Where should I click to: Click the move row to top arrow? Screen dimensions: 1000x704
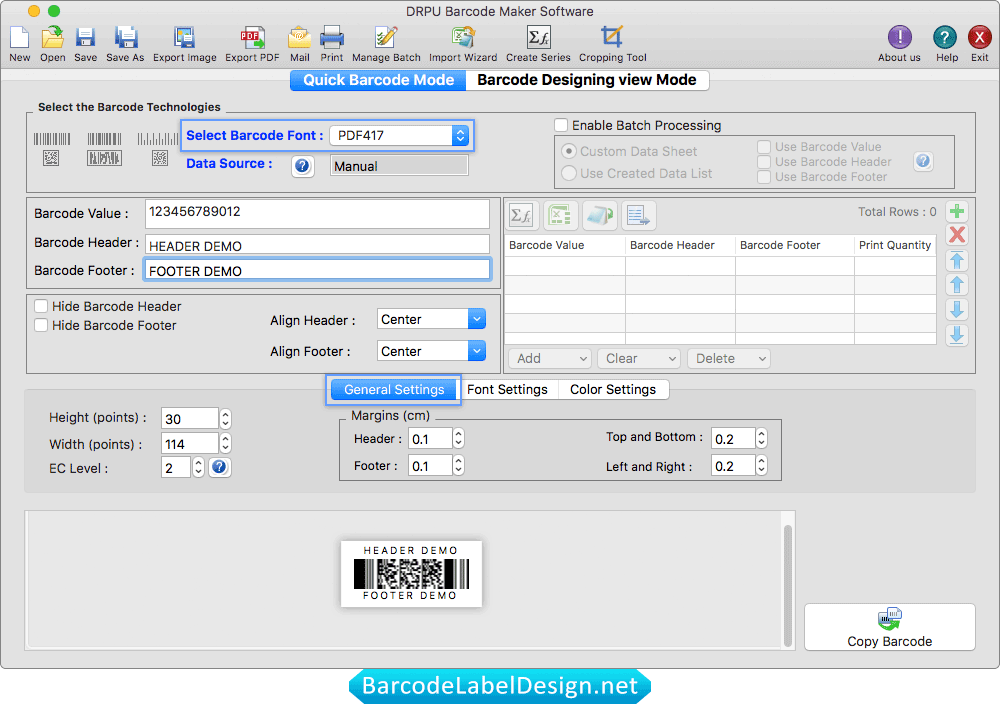pyautogui.click(x=957, y=260)
